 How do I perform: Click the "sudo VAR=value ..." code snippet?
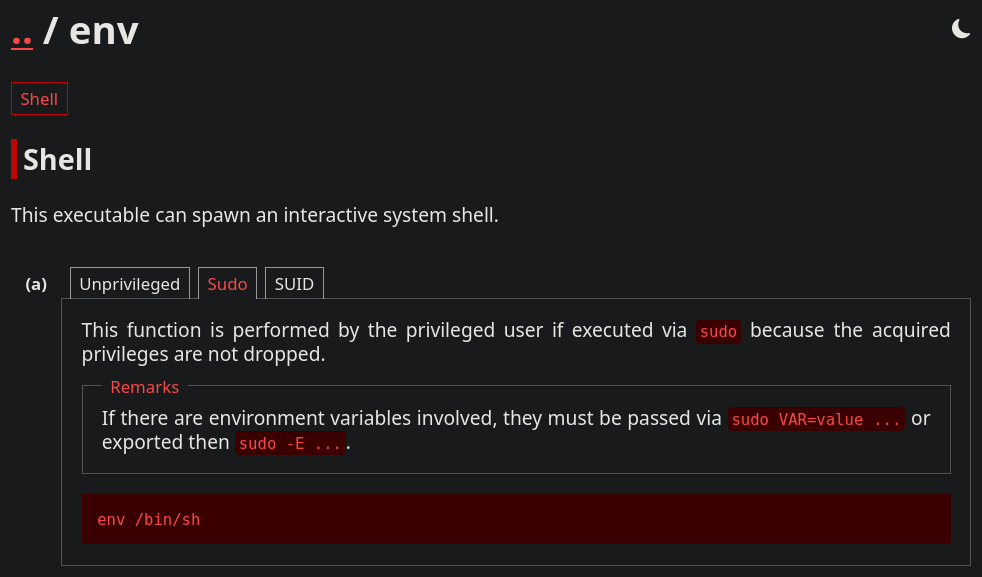pyautogui.click(x=816, y=419)
